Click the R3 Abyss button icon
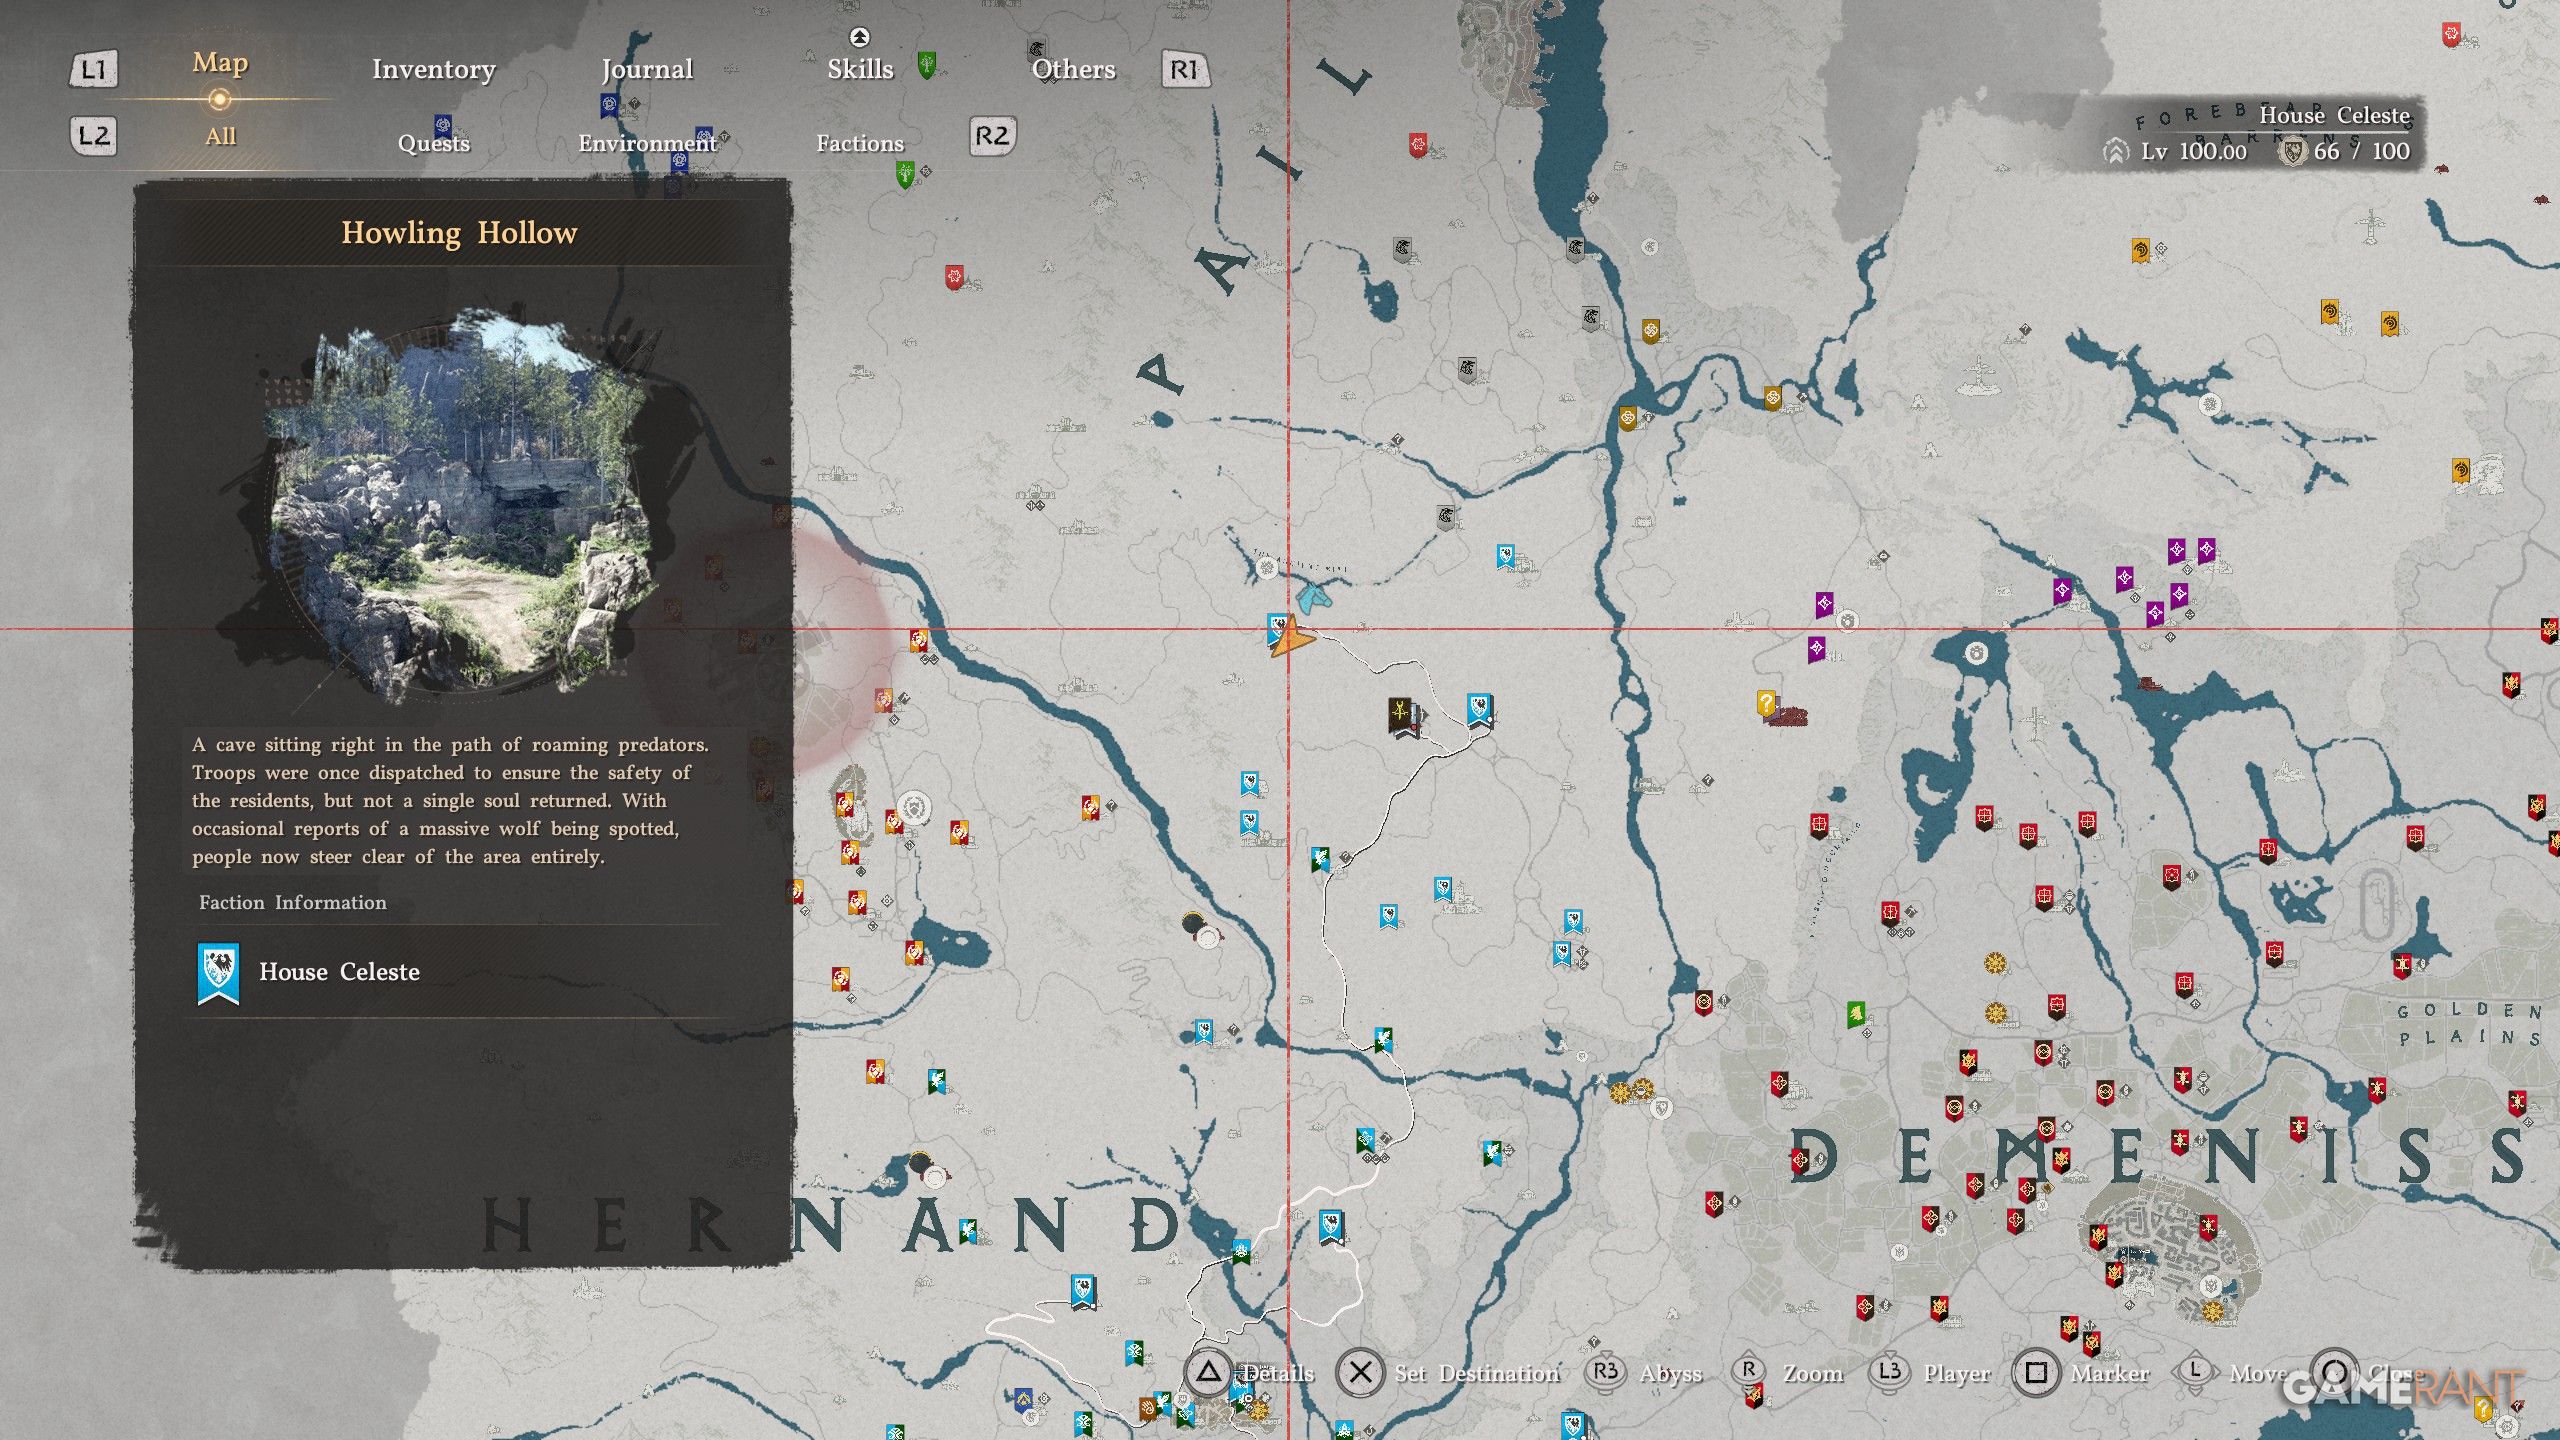This screenshot has width=2560, height=1440. coord(1605,1372)
